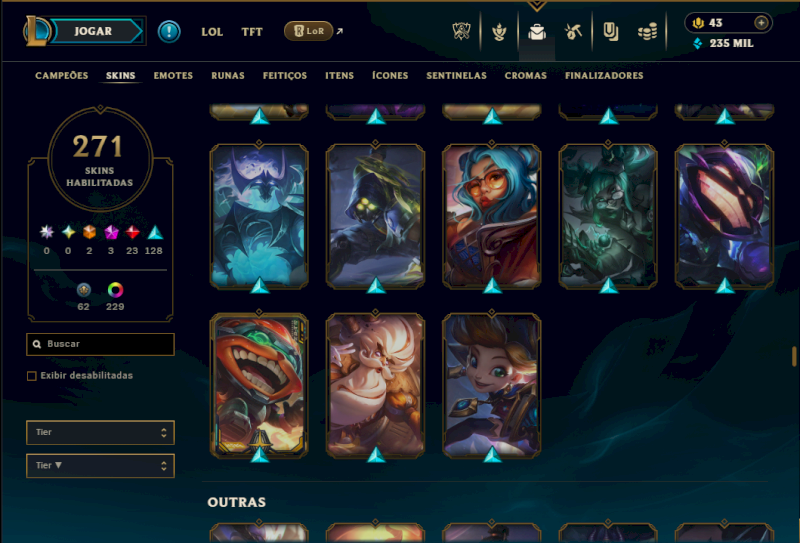
Task: Open the Clash trophy icon
Action: [461, 32]
